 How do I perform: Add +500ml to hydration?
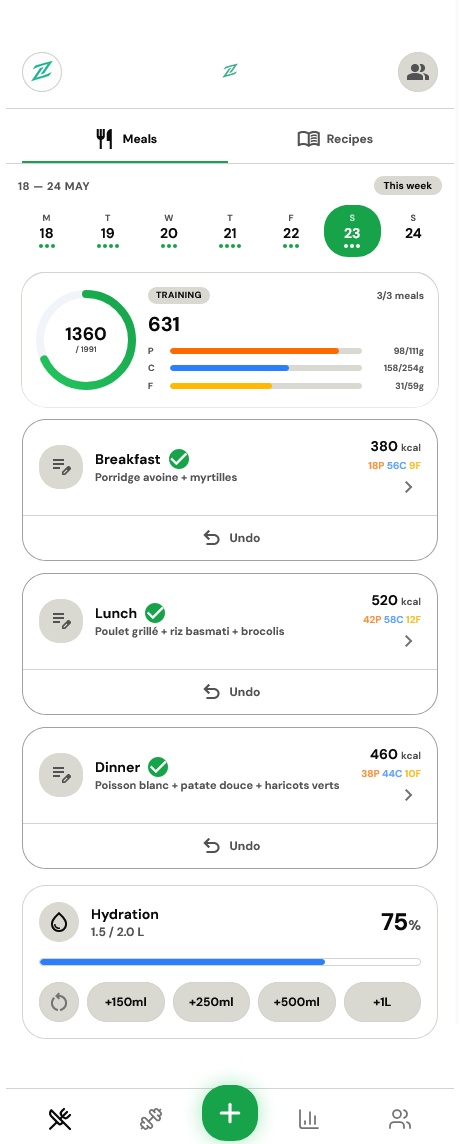coord(296,1002)
